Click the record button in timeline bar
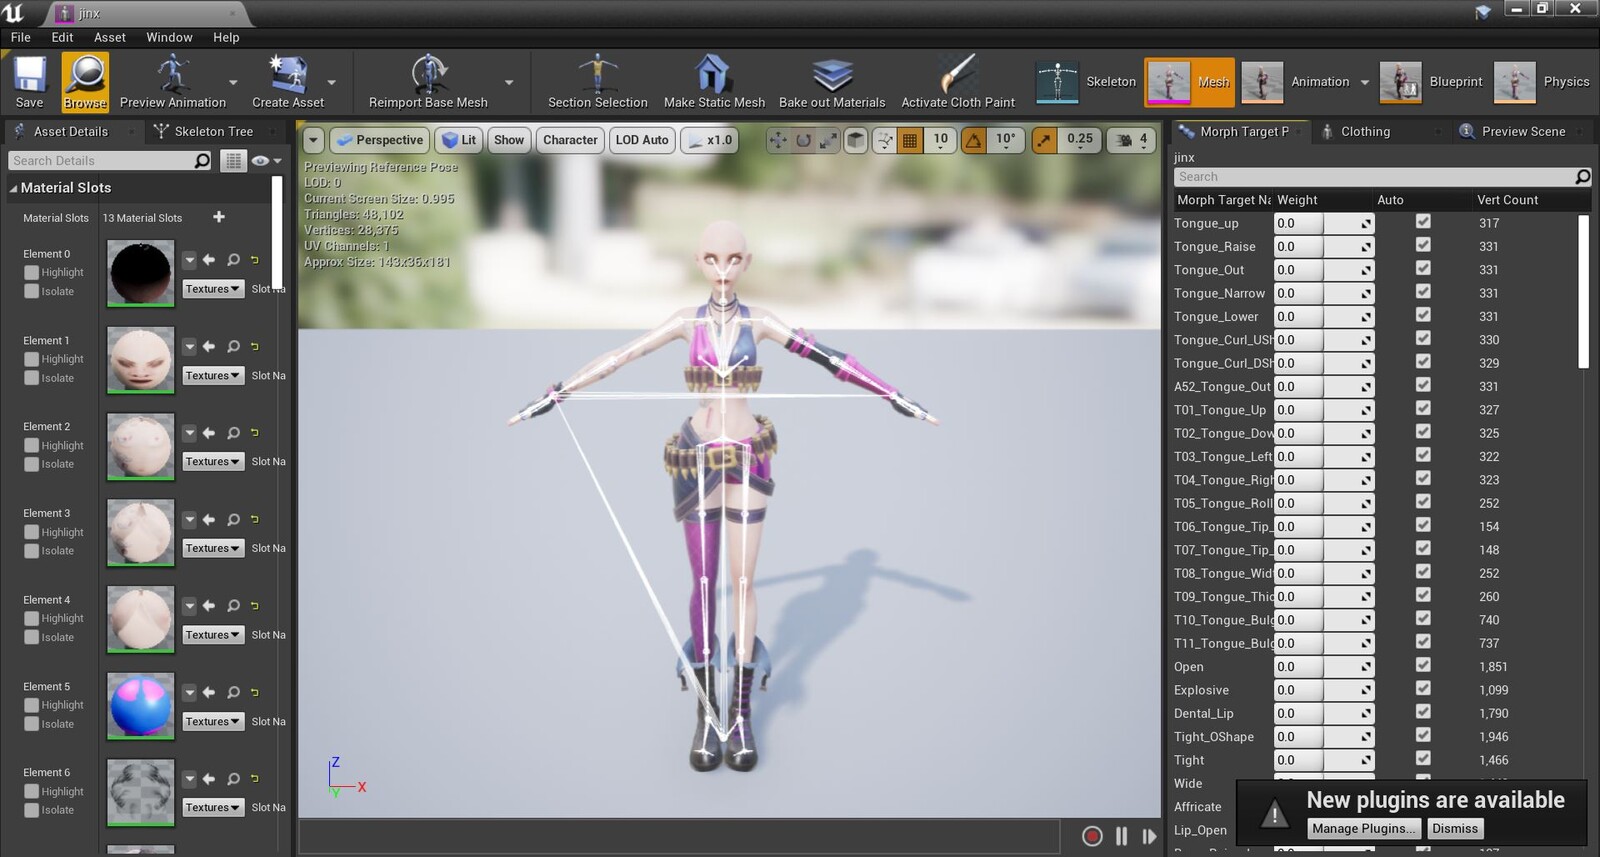 [x=1092, y=836]
